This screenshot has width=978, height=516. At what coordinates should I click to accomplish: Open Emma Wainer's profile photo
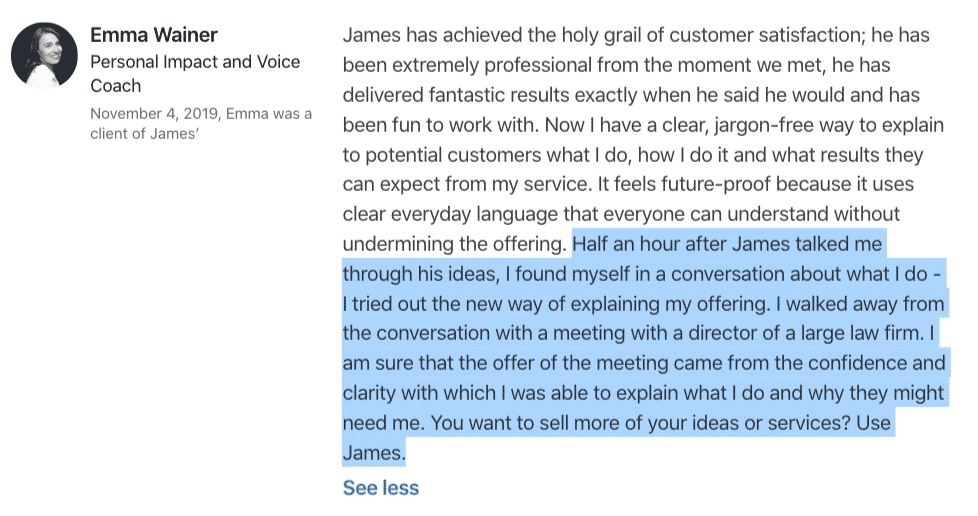point(44,56)
